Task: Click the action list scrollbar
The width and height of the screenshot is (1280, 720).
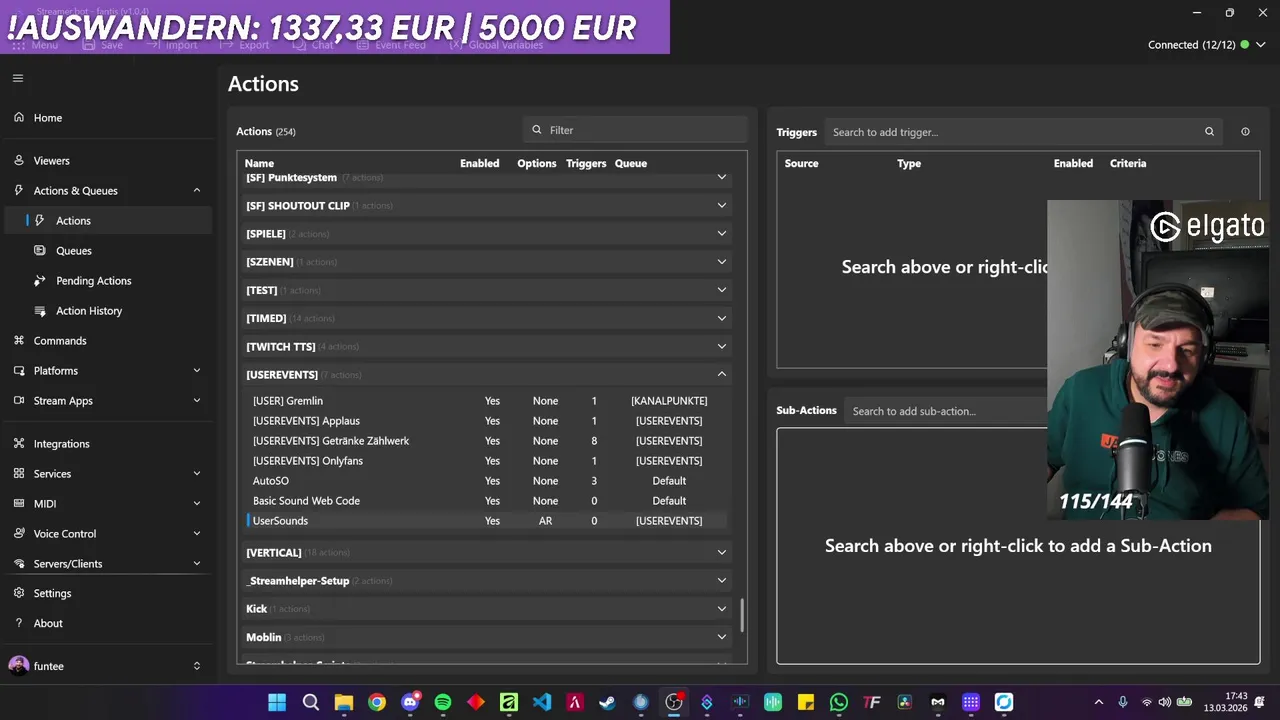Action: coord(742,616)
